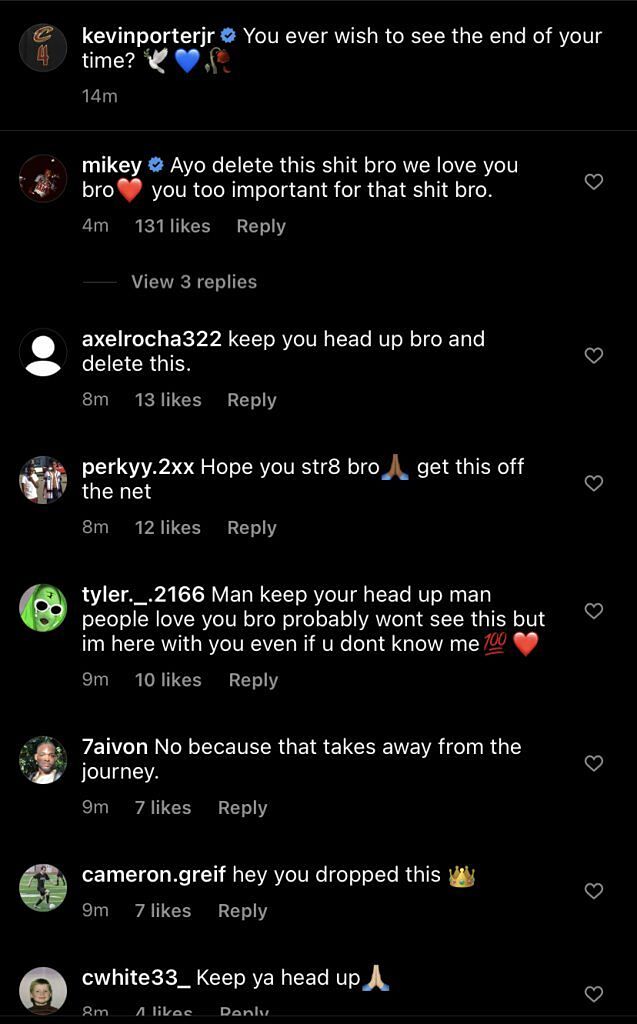Open mikey's profile avatar
This screenshot has height=1024, width=637.
pyautogui.click(x=43, y=179)
